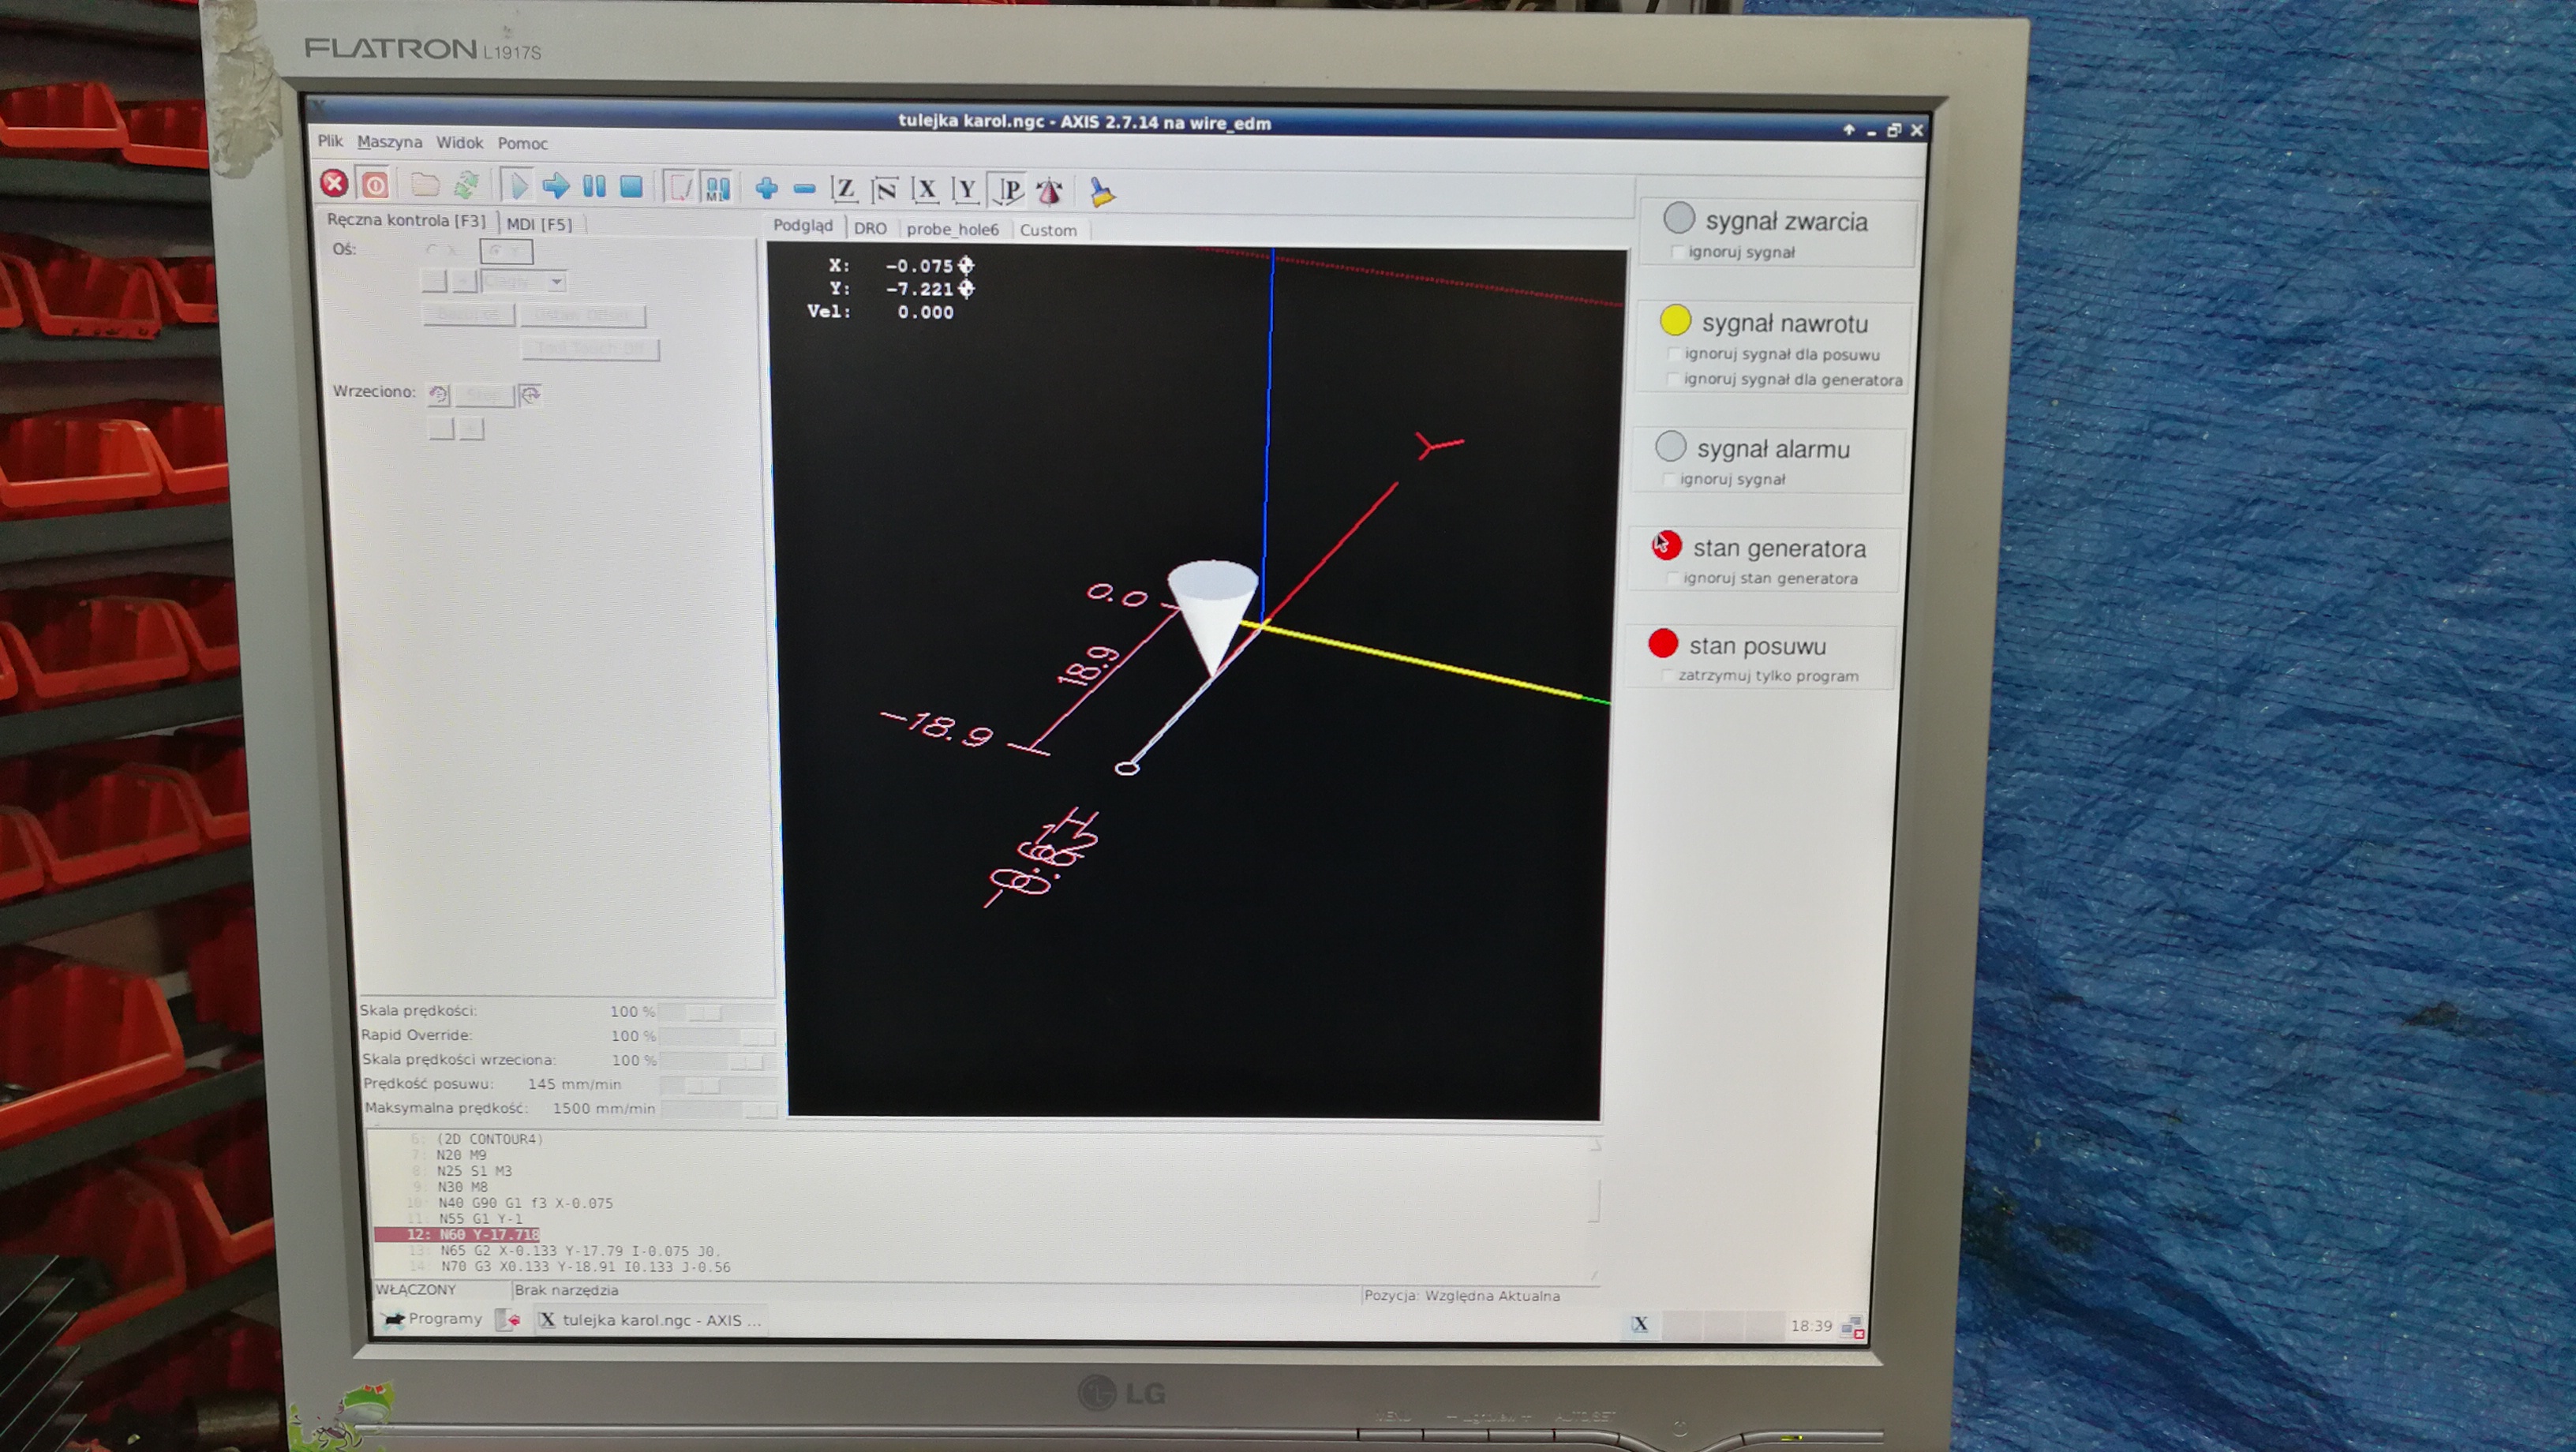The height and width of the screenshot is (1452, 2576).
Task: Open the Maszyna menu
Action: coord(389,142)
